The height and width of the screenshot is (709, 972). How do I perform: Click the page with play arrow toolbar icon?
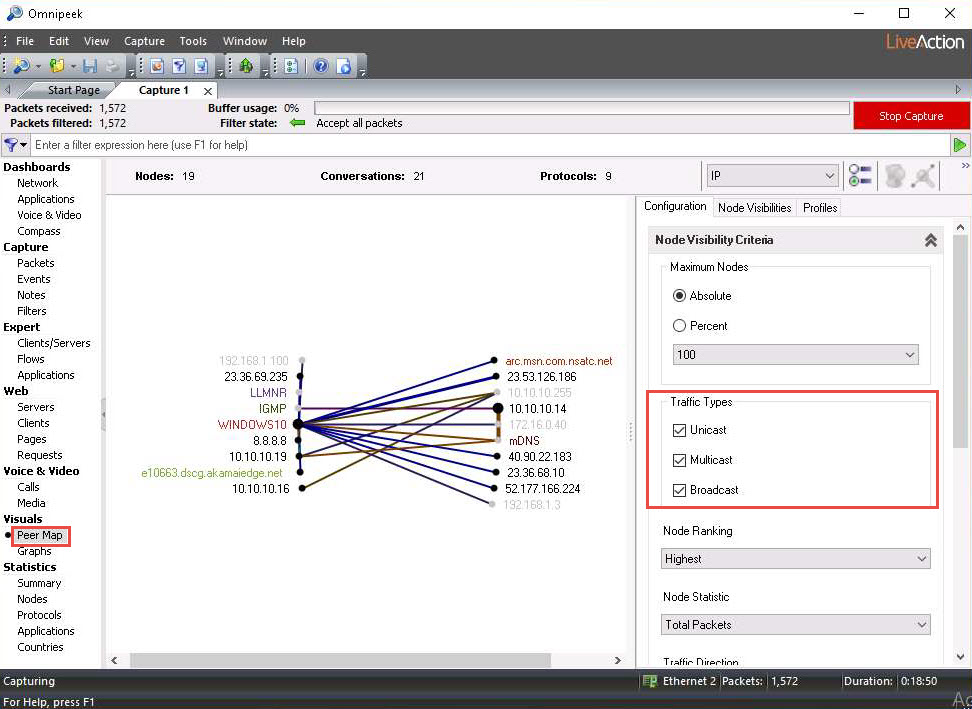pyautogui.click(x=344, y=66)
